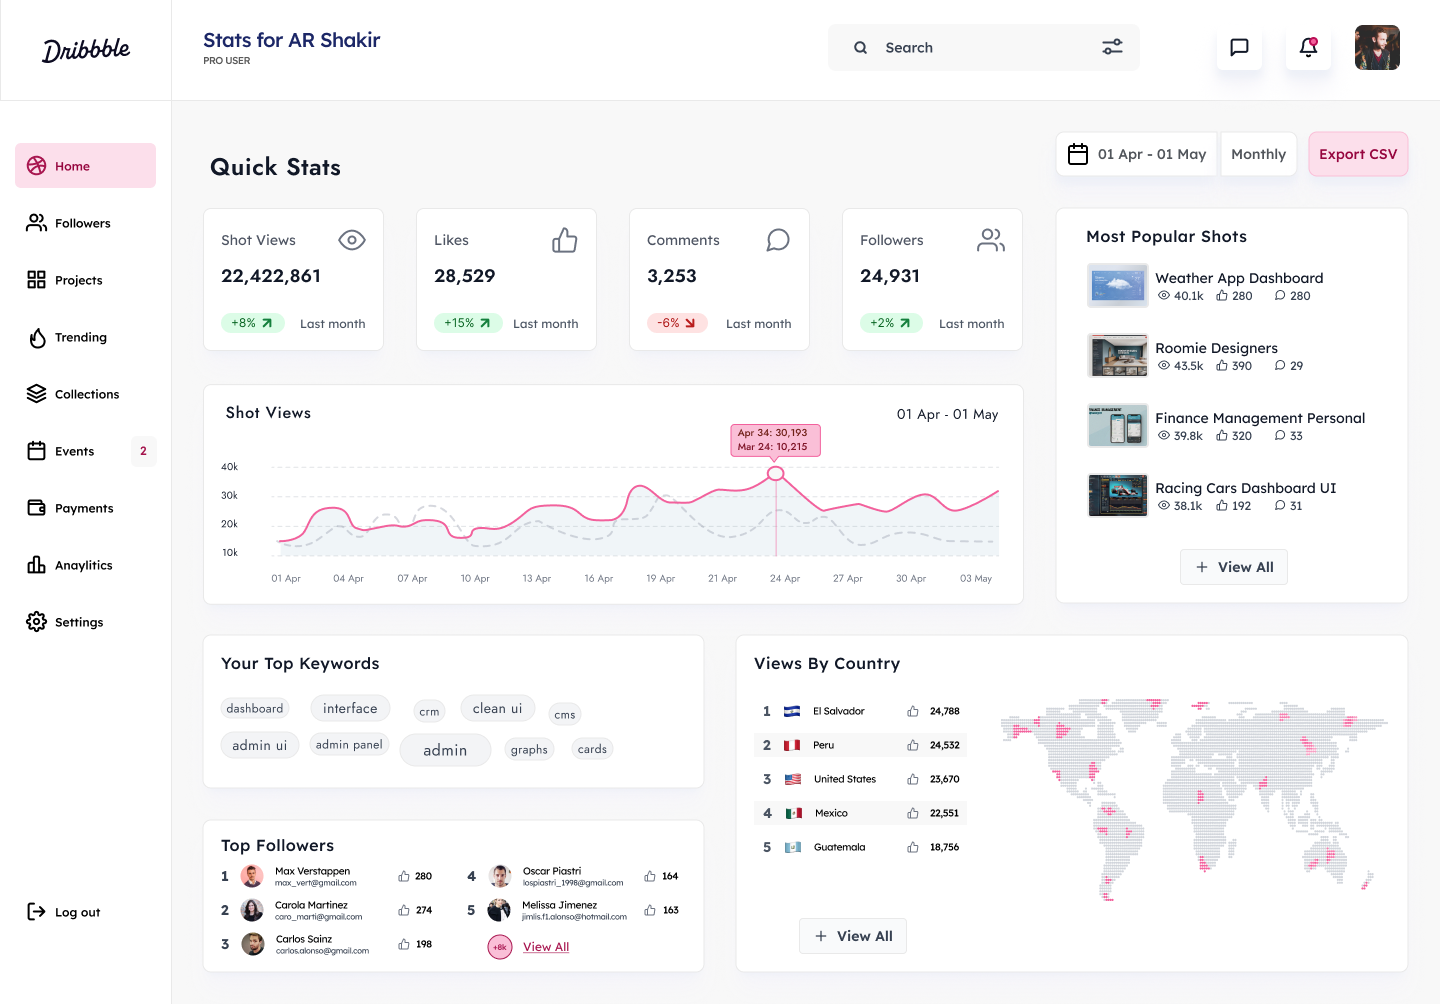This screenshot has width=1440, height=1004.
Task: Click the Shot Views eye icon
Action: coord(352,240)
